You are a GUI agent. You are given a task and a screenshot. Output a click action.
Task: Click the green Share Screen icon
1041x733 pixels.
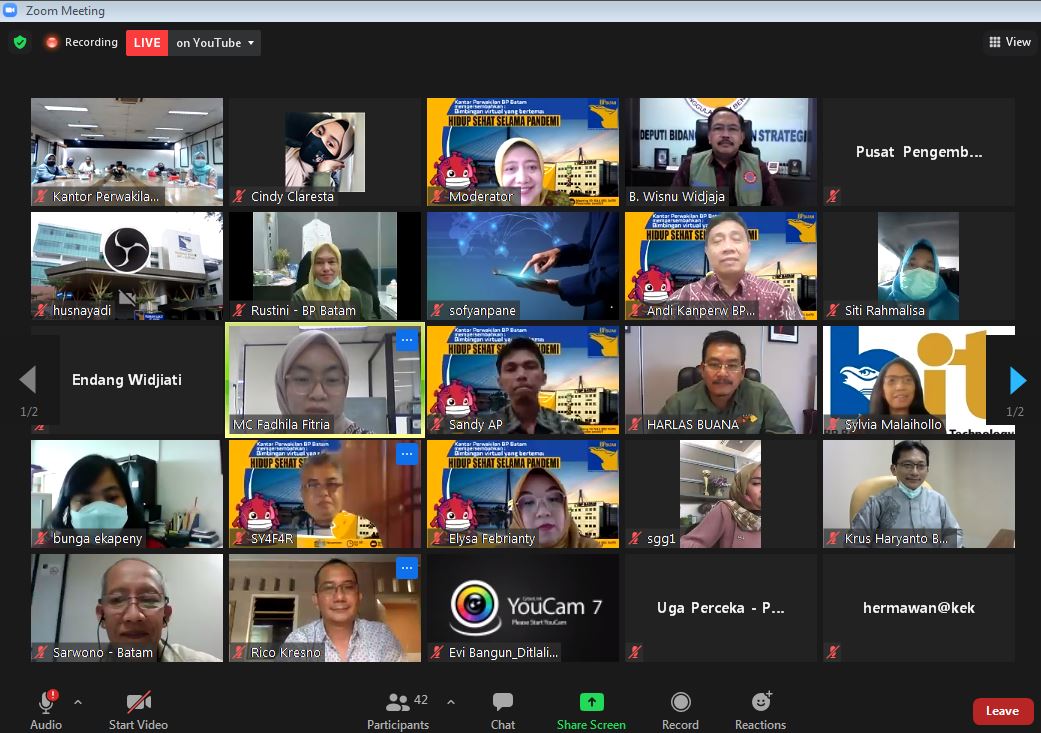tap(591, 703)
